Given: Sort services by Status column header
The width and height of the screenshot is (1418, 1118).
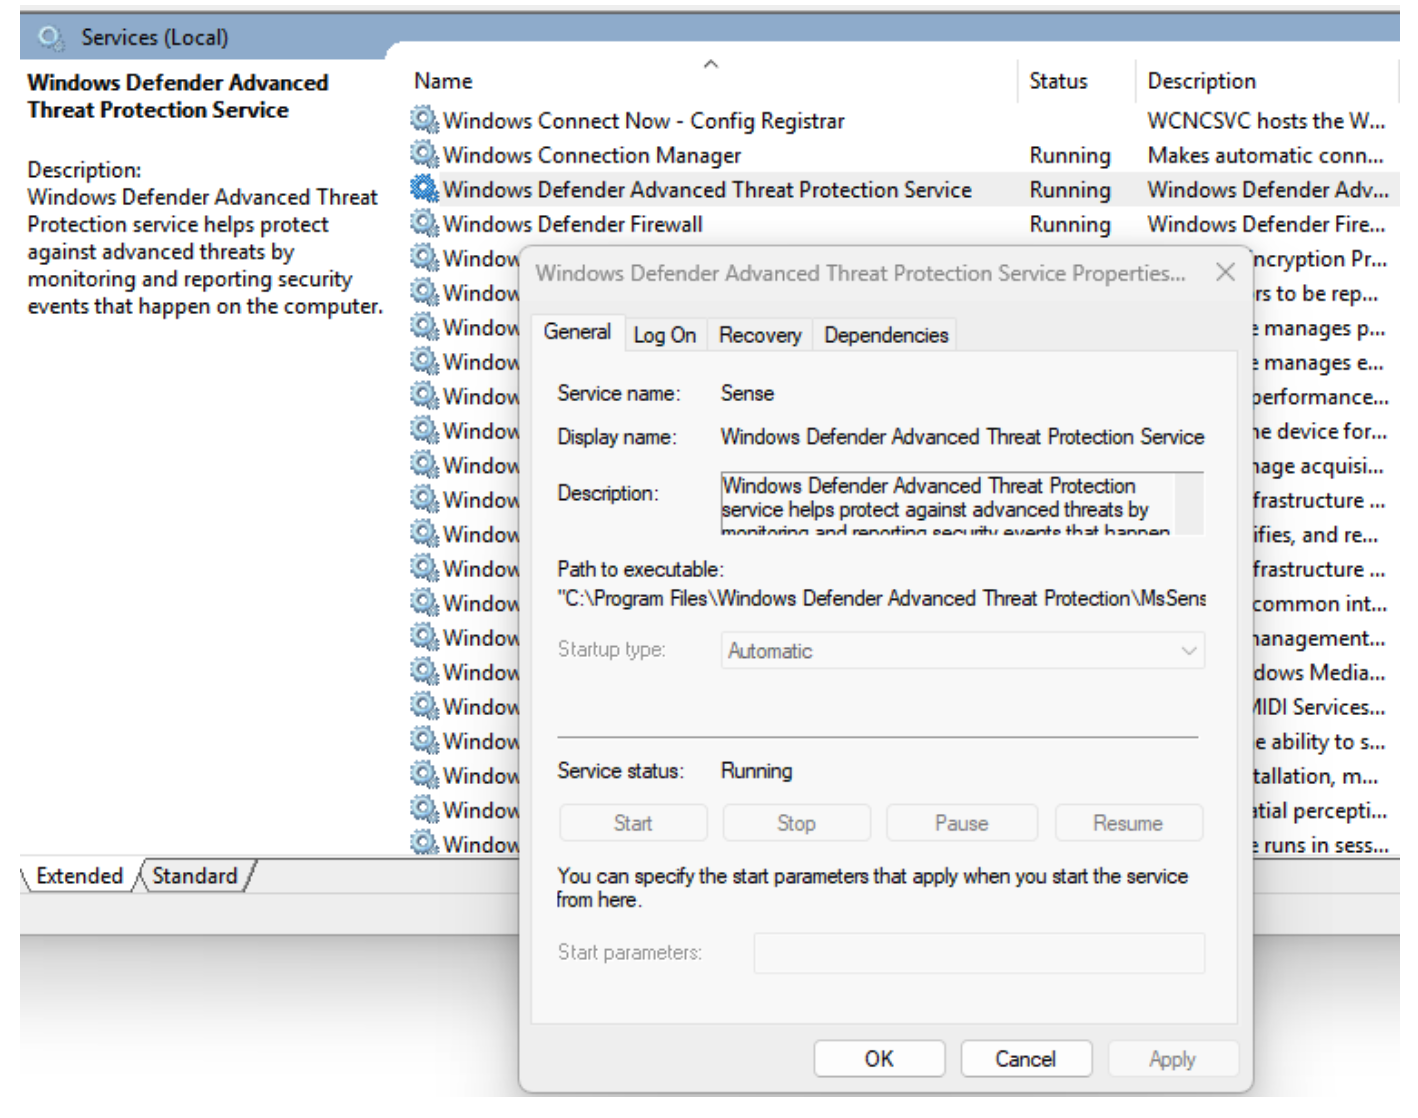Looking at the screenshot, I should [x=1058, y=81].
